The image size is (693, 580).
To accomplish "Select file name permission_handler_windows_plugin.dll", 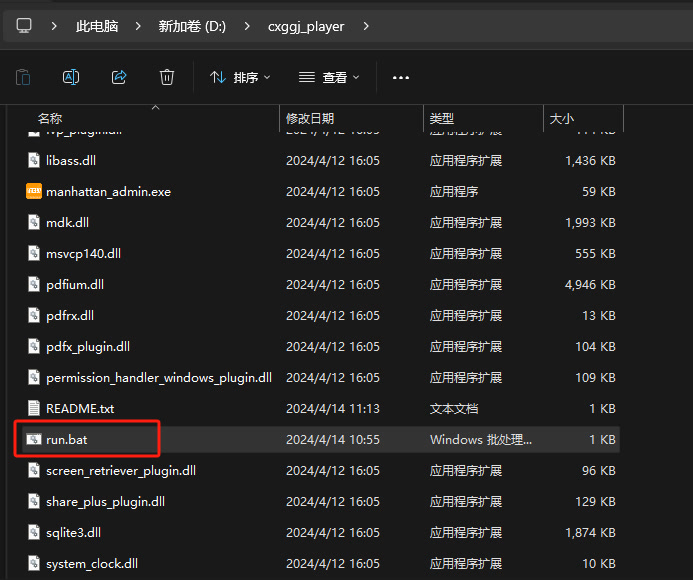I will coord(159,378).
